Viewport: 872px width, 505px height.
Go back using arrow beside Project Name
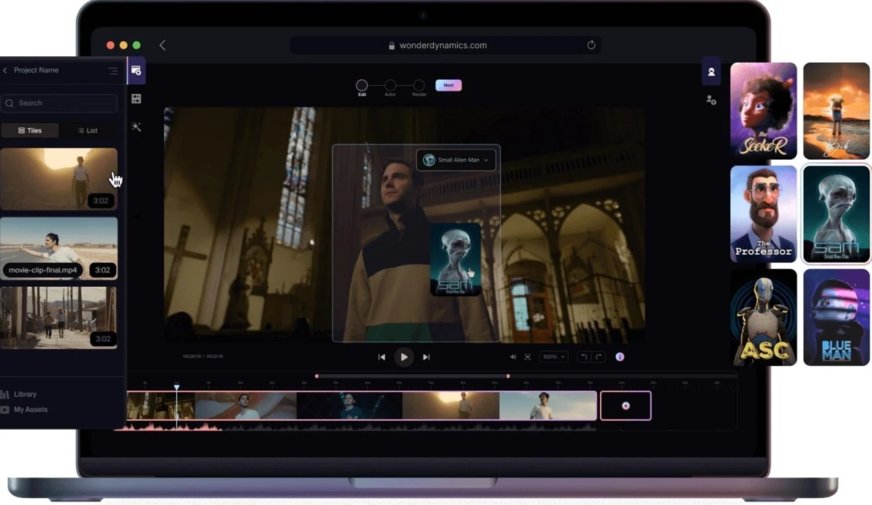coord(5,71)
